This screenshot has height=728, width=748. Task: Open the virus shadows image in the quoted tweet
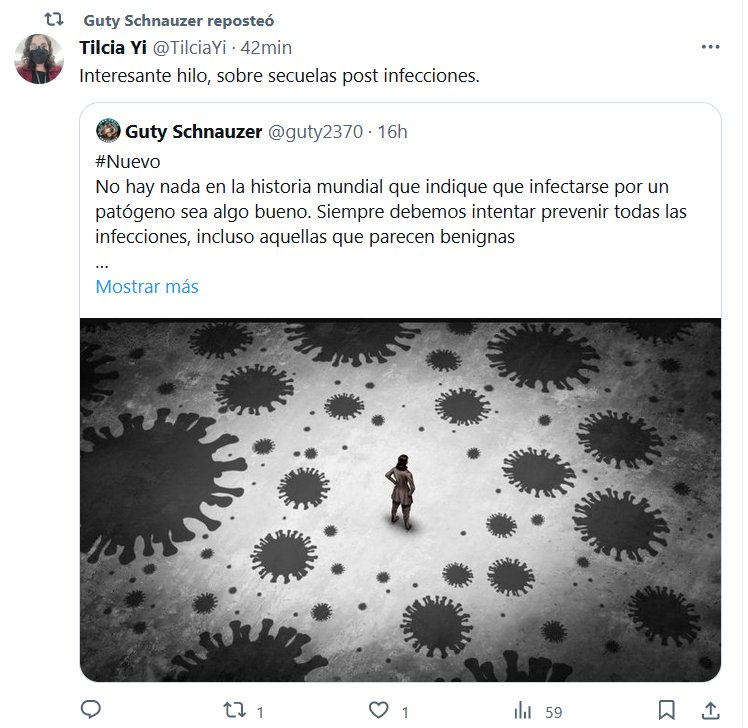click(x=400, y=500)
